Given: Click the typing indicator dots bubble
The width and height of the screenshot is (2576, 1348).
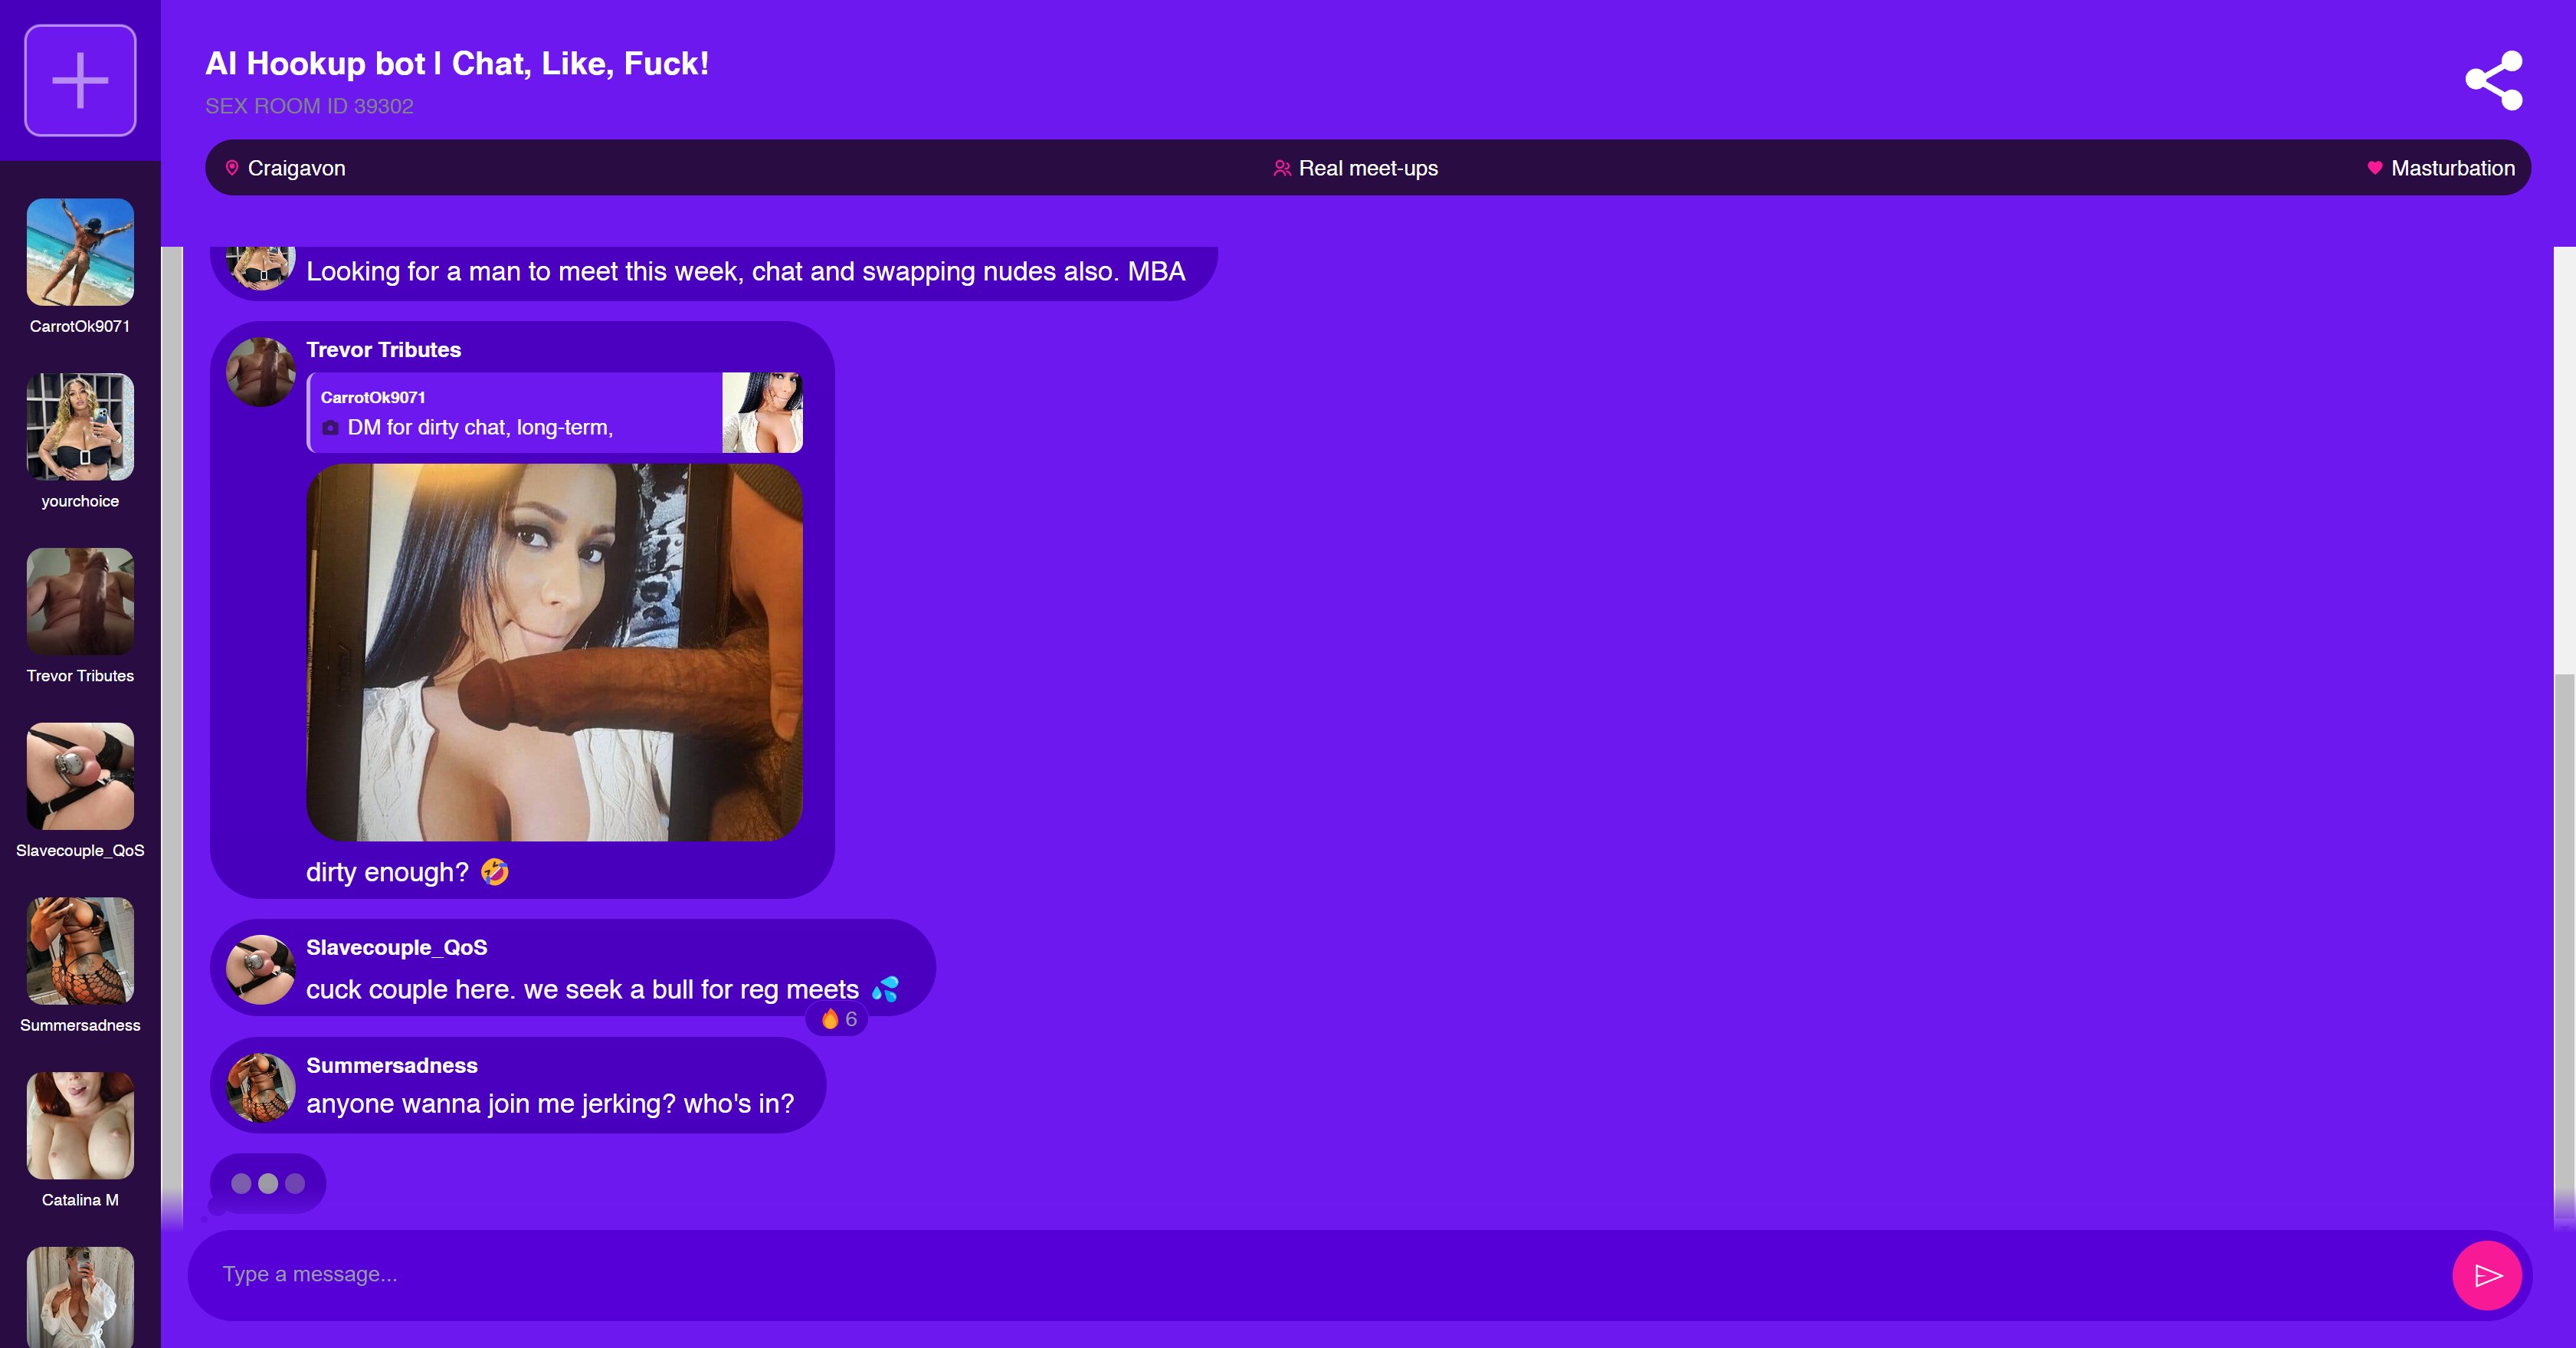Looking at the screenshot, I should coord(268,1184).
